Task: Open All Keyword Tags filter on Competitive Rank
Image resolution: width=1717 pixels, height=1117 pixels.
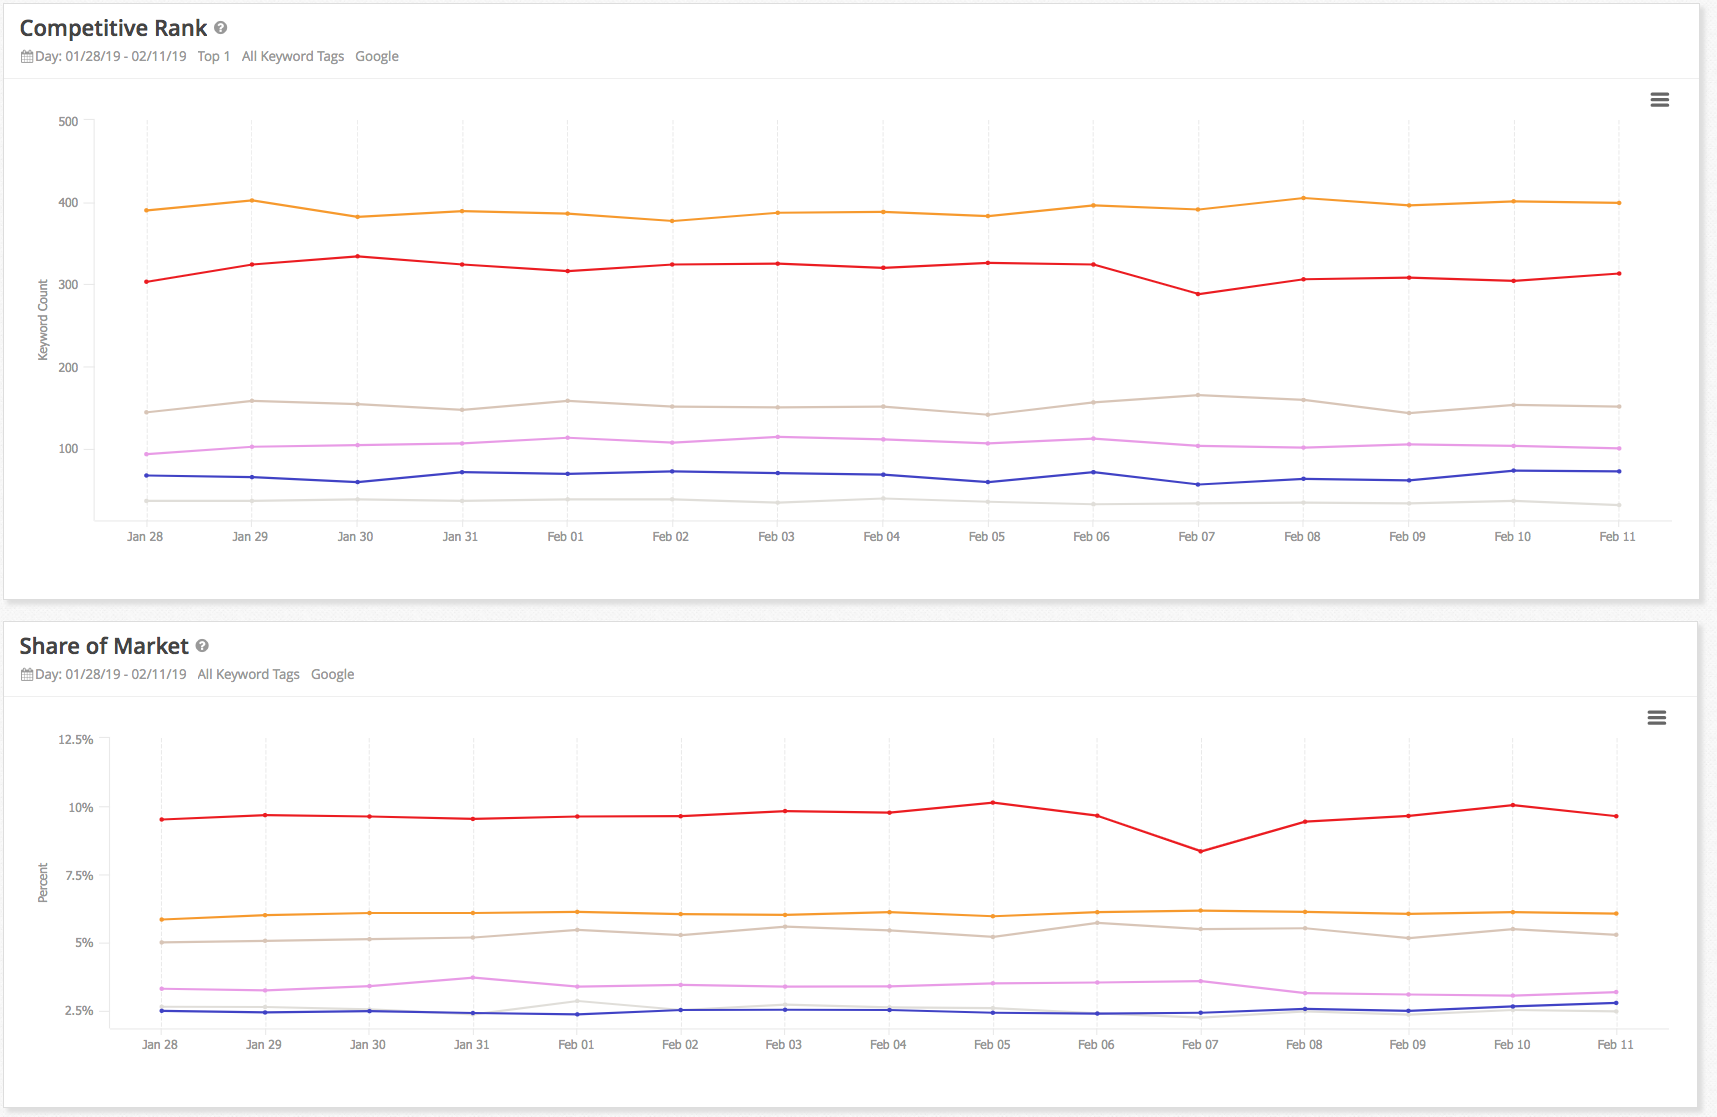Action: coord(292,56)
